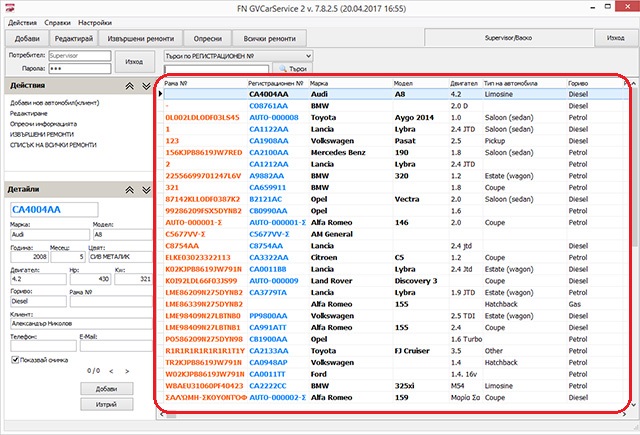Screen dimensions: 640x435
Task: Open Извършени ремонти from toolbar
Action: (141, 38)
